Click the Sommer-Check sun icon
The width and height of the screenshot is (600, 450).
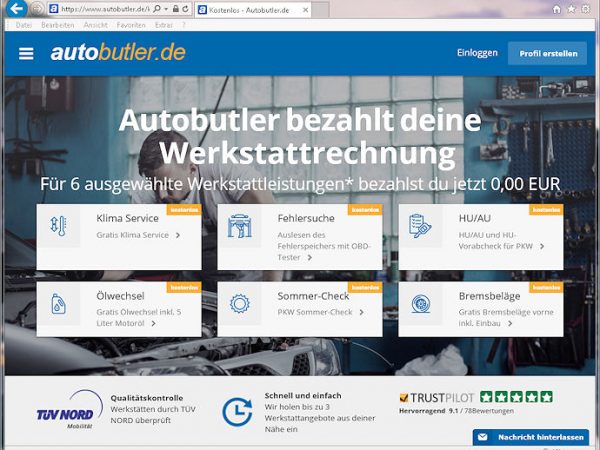(x=240, y=304)
